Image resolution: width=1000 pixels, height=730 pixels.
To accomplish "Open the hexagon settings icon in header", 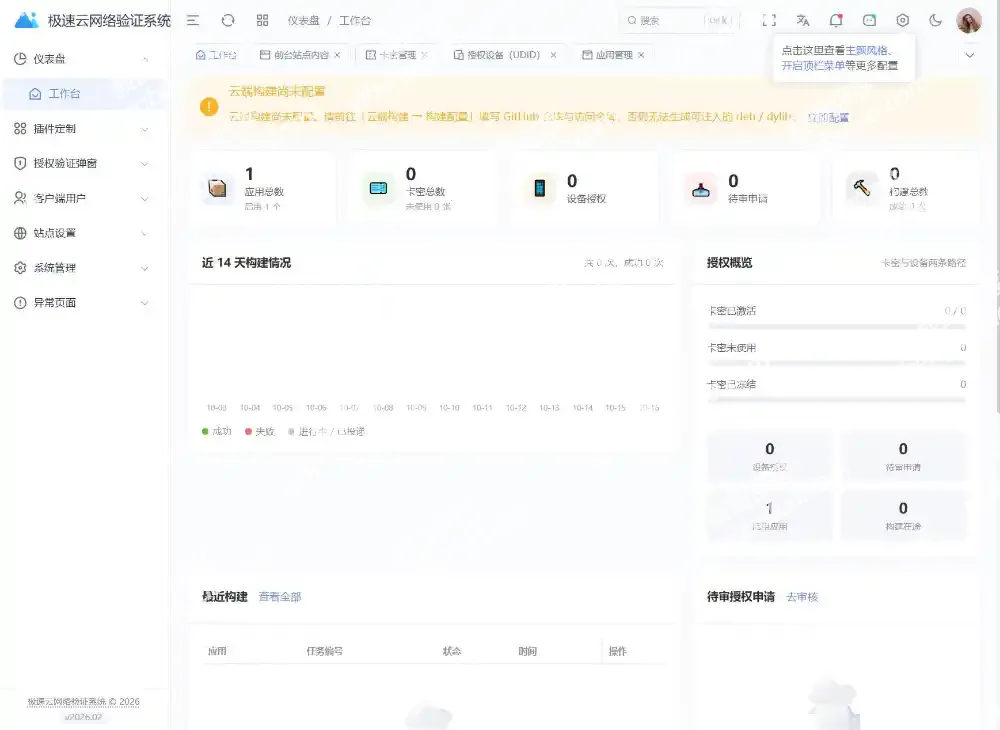I will [x=902, y=20].
